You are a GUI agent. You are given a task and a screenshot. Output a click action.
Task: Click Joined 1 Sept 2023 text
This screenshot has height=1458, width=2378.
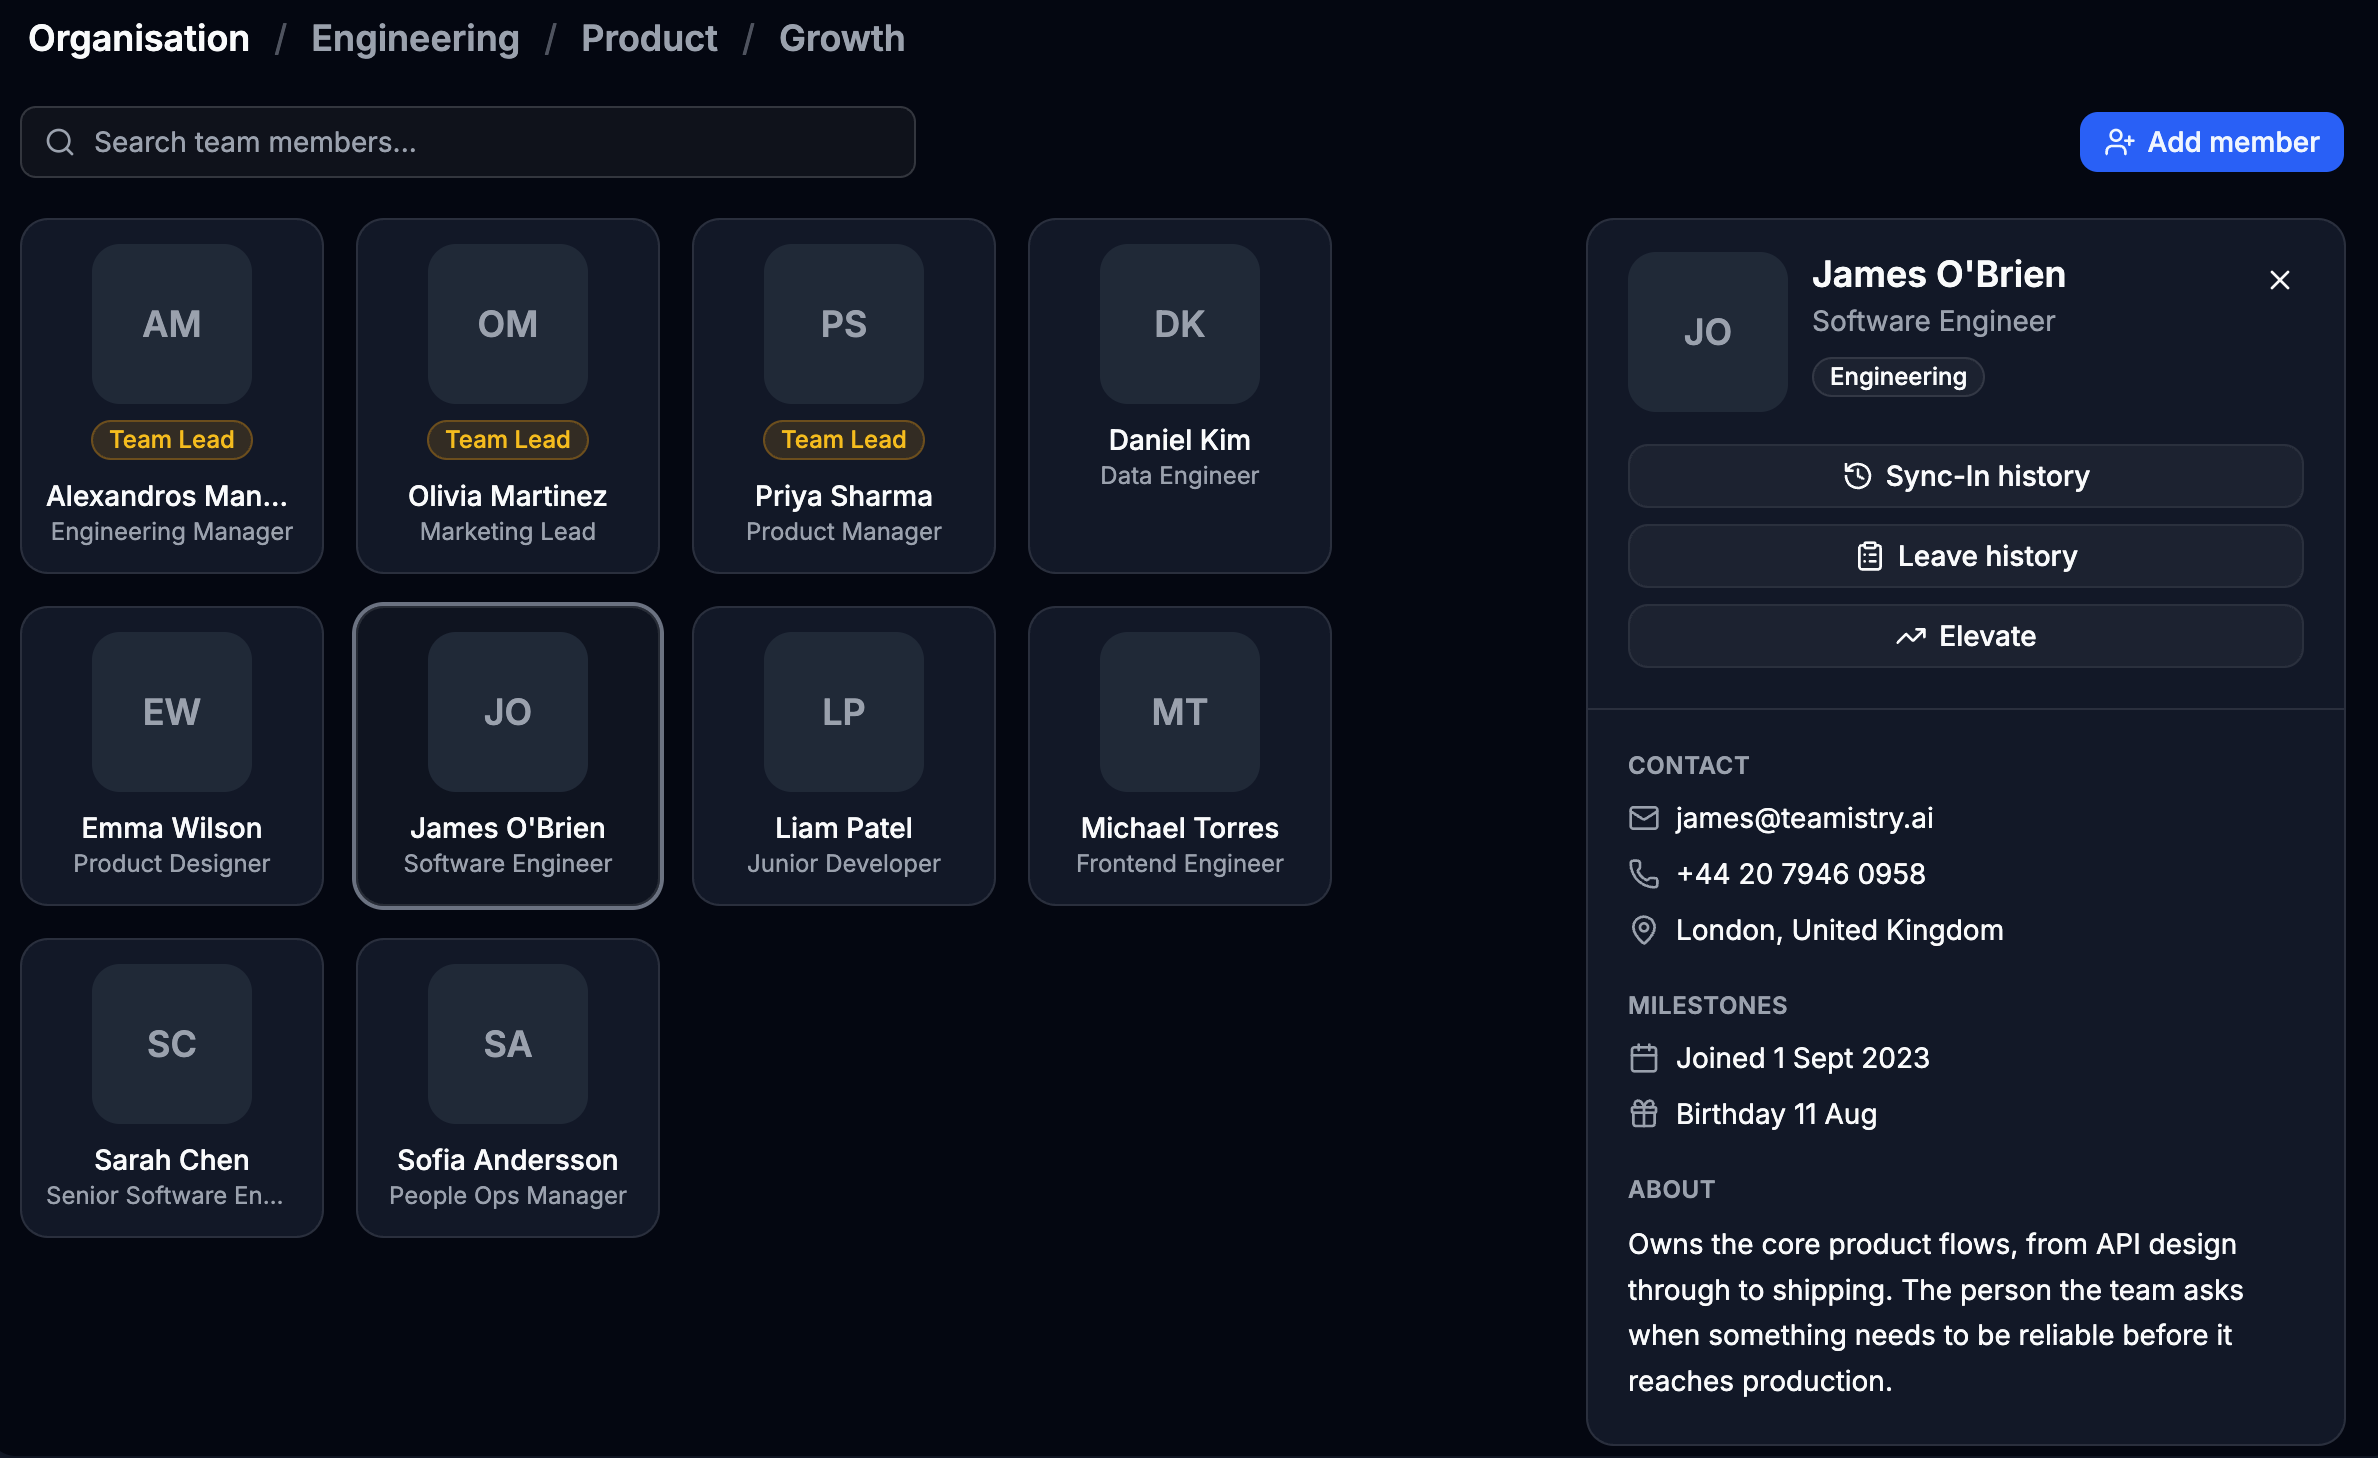point(1803,1058)
